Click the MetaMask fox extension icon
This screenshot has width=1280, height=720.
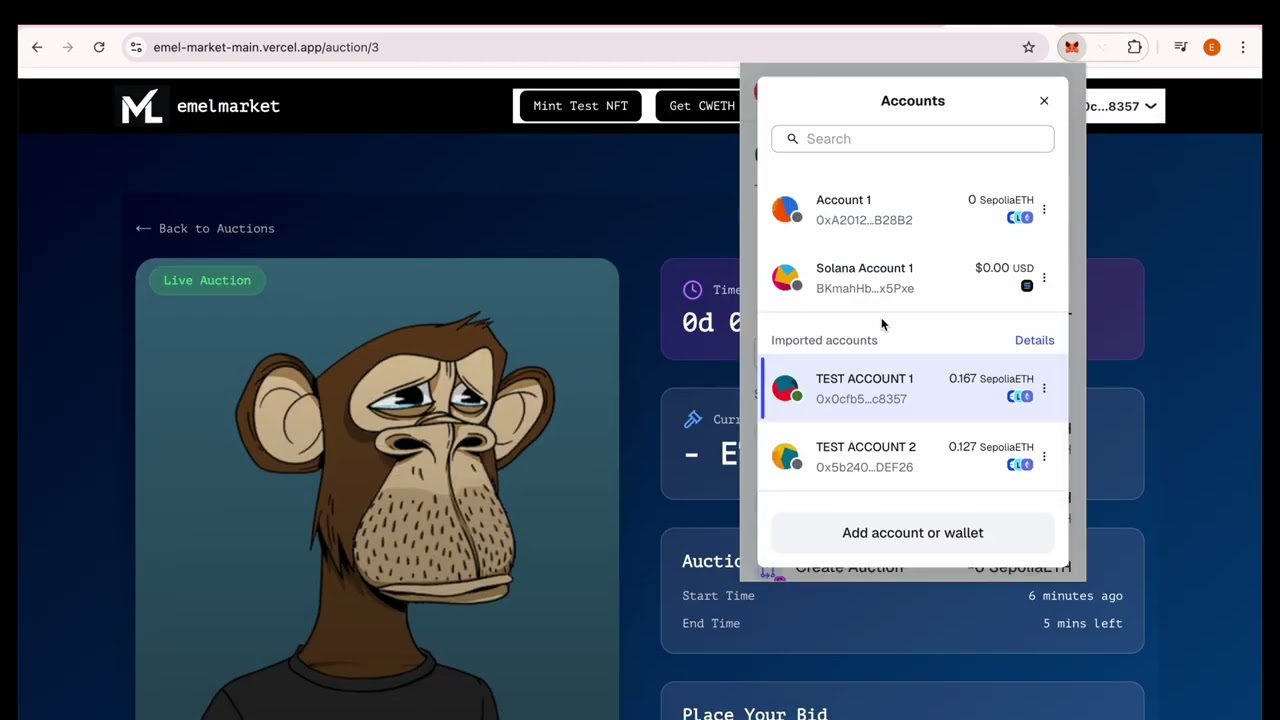click(x=1072, y=47)
